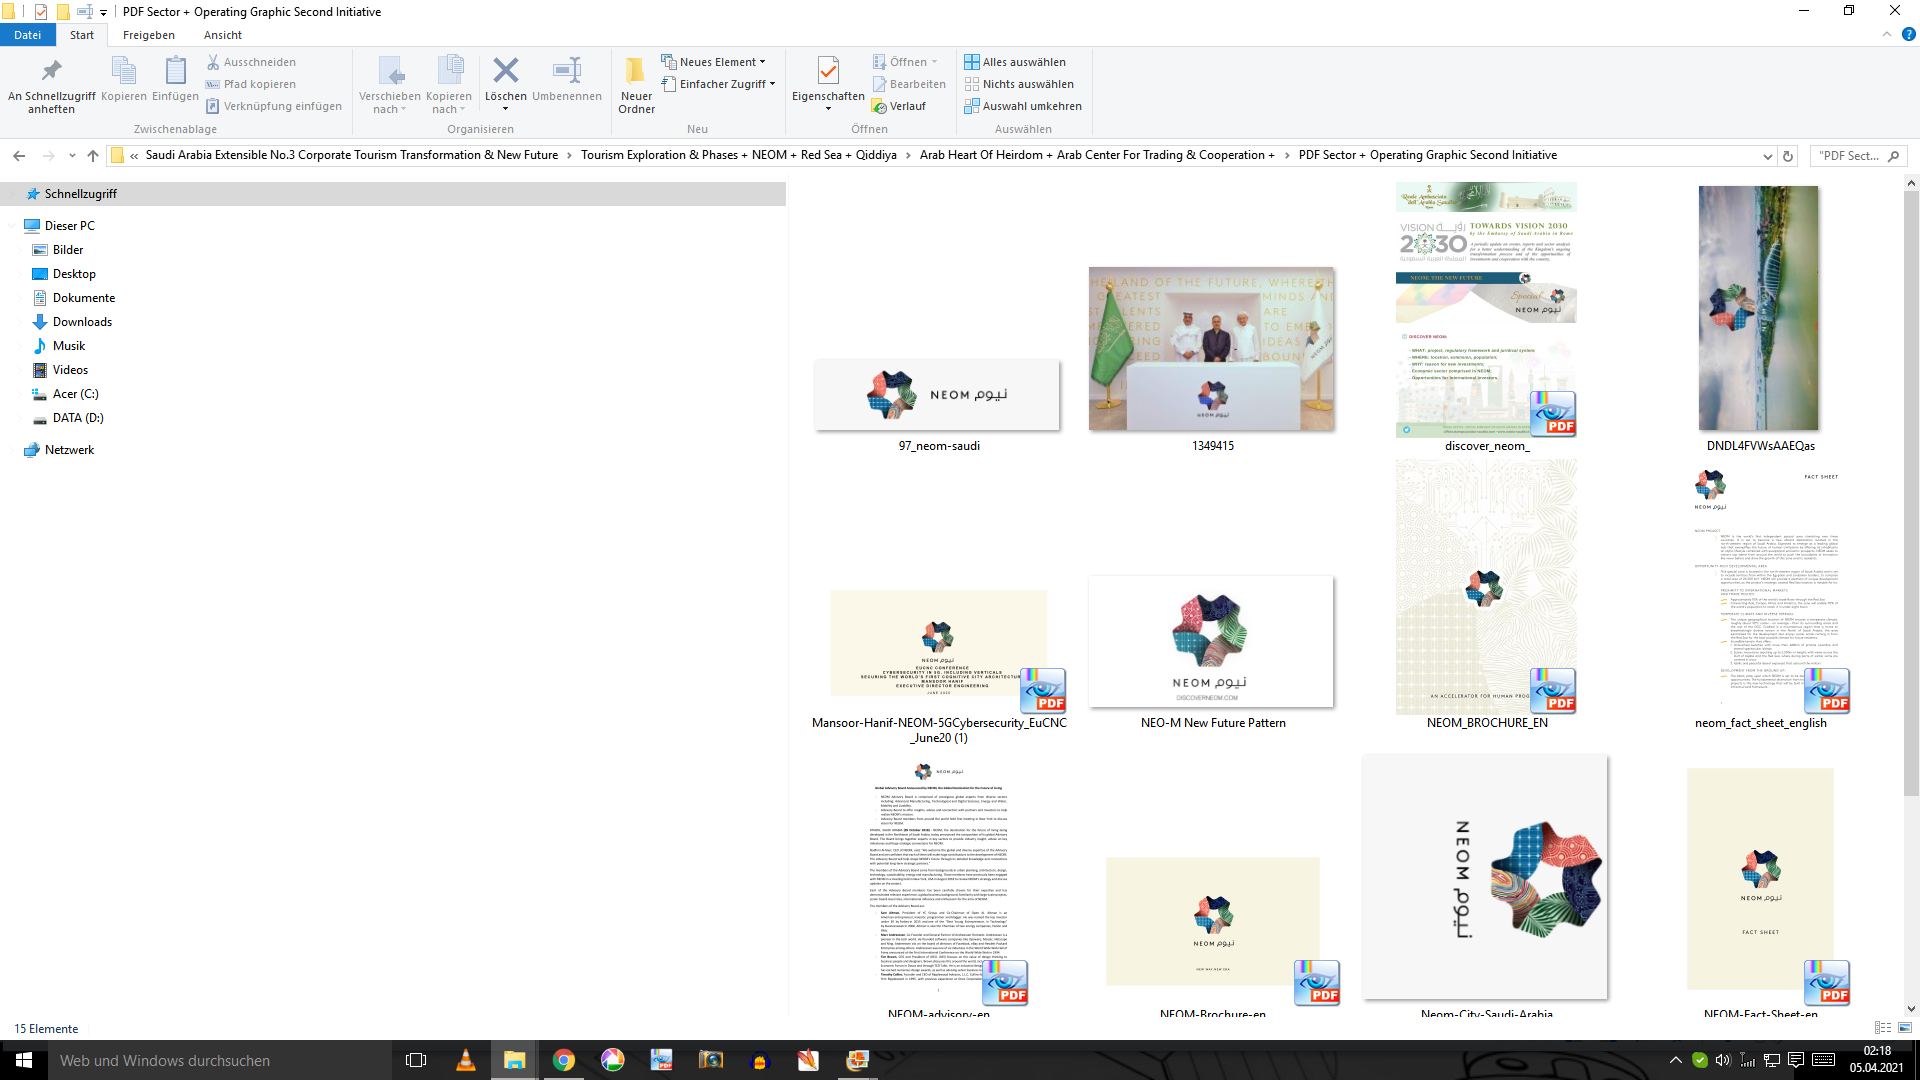Screen dimensions: 1920x1080
Task: Show hidden system tray icons
Action: [x=1676, y=1060]
